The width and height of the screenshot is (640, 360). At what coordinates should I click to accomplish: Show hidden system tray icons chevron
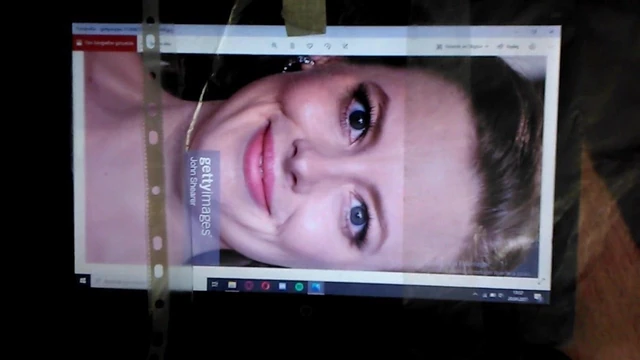(x=475, y=294)
